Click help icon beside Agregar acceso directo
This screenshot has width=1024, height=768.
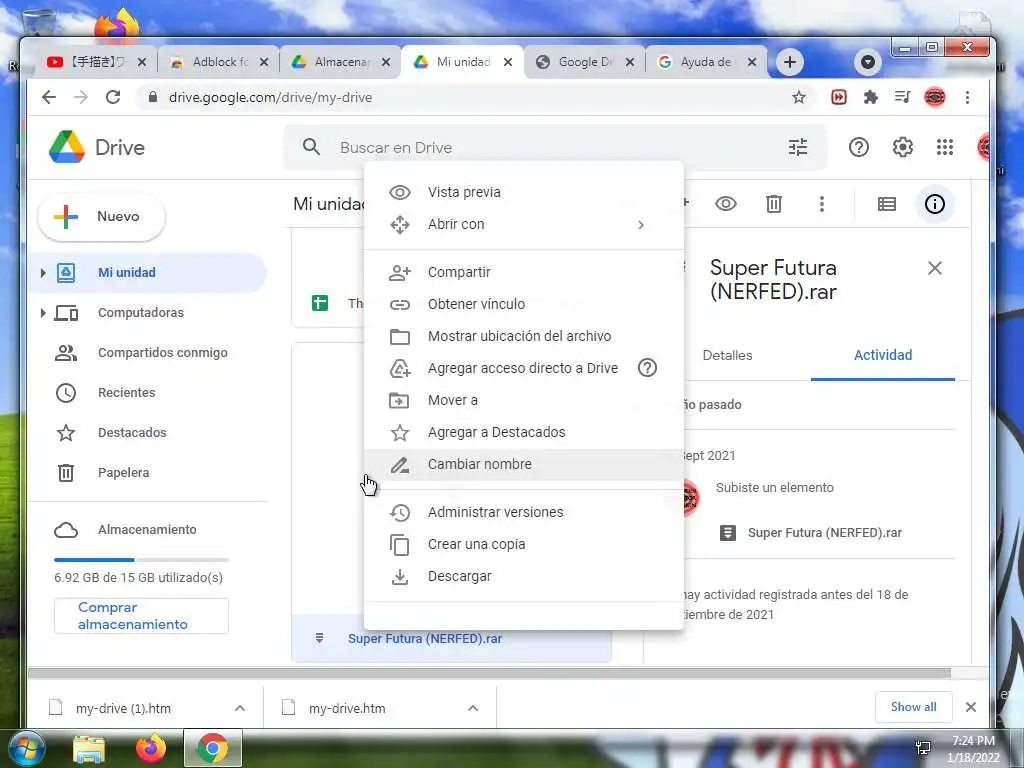[647, 368]
